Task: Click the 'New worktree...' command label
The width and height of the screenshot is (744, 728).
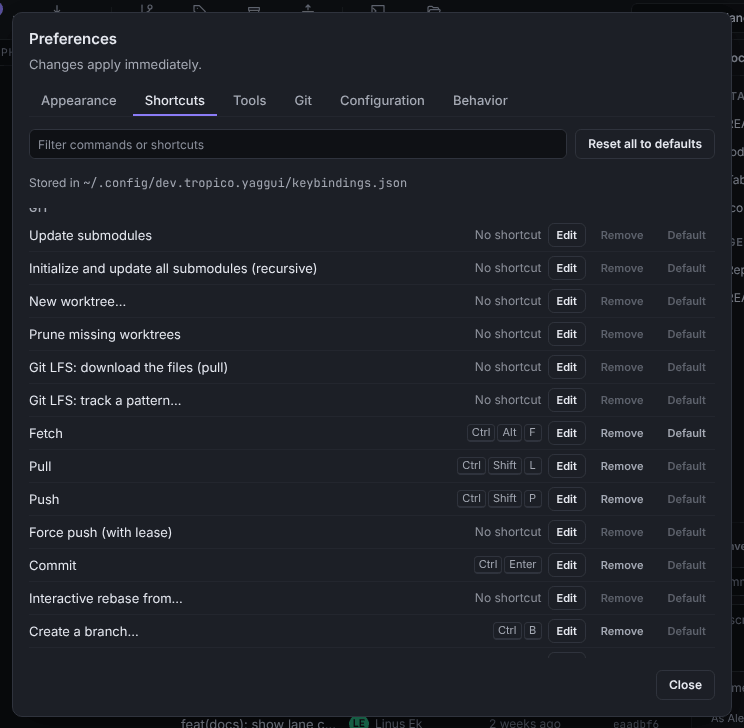Action: click(x=77, y=301)
